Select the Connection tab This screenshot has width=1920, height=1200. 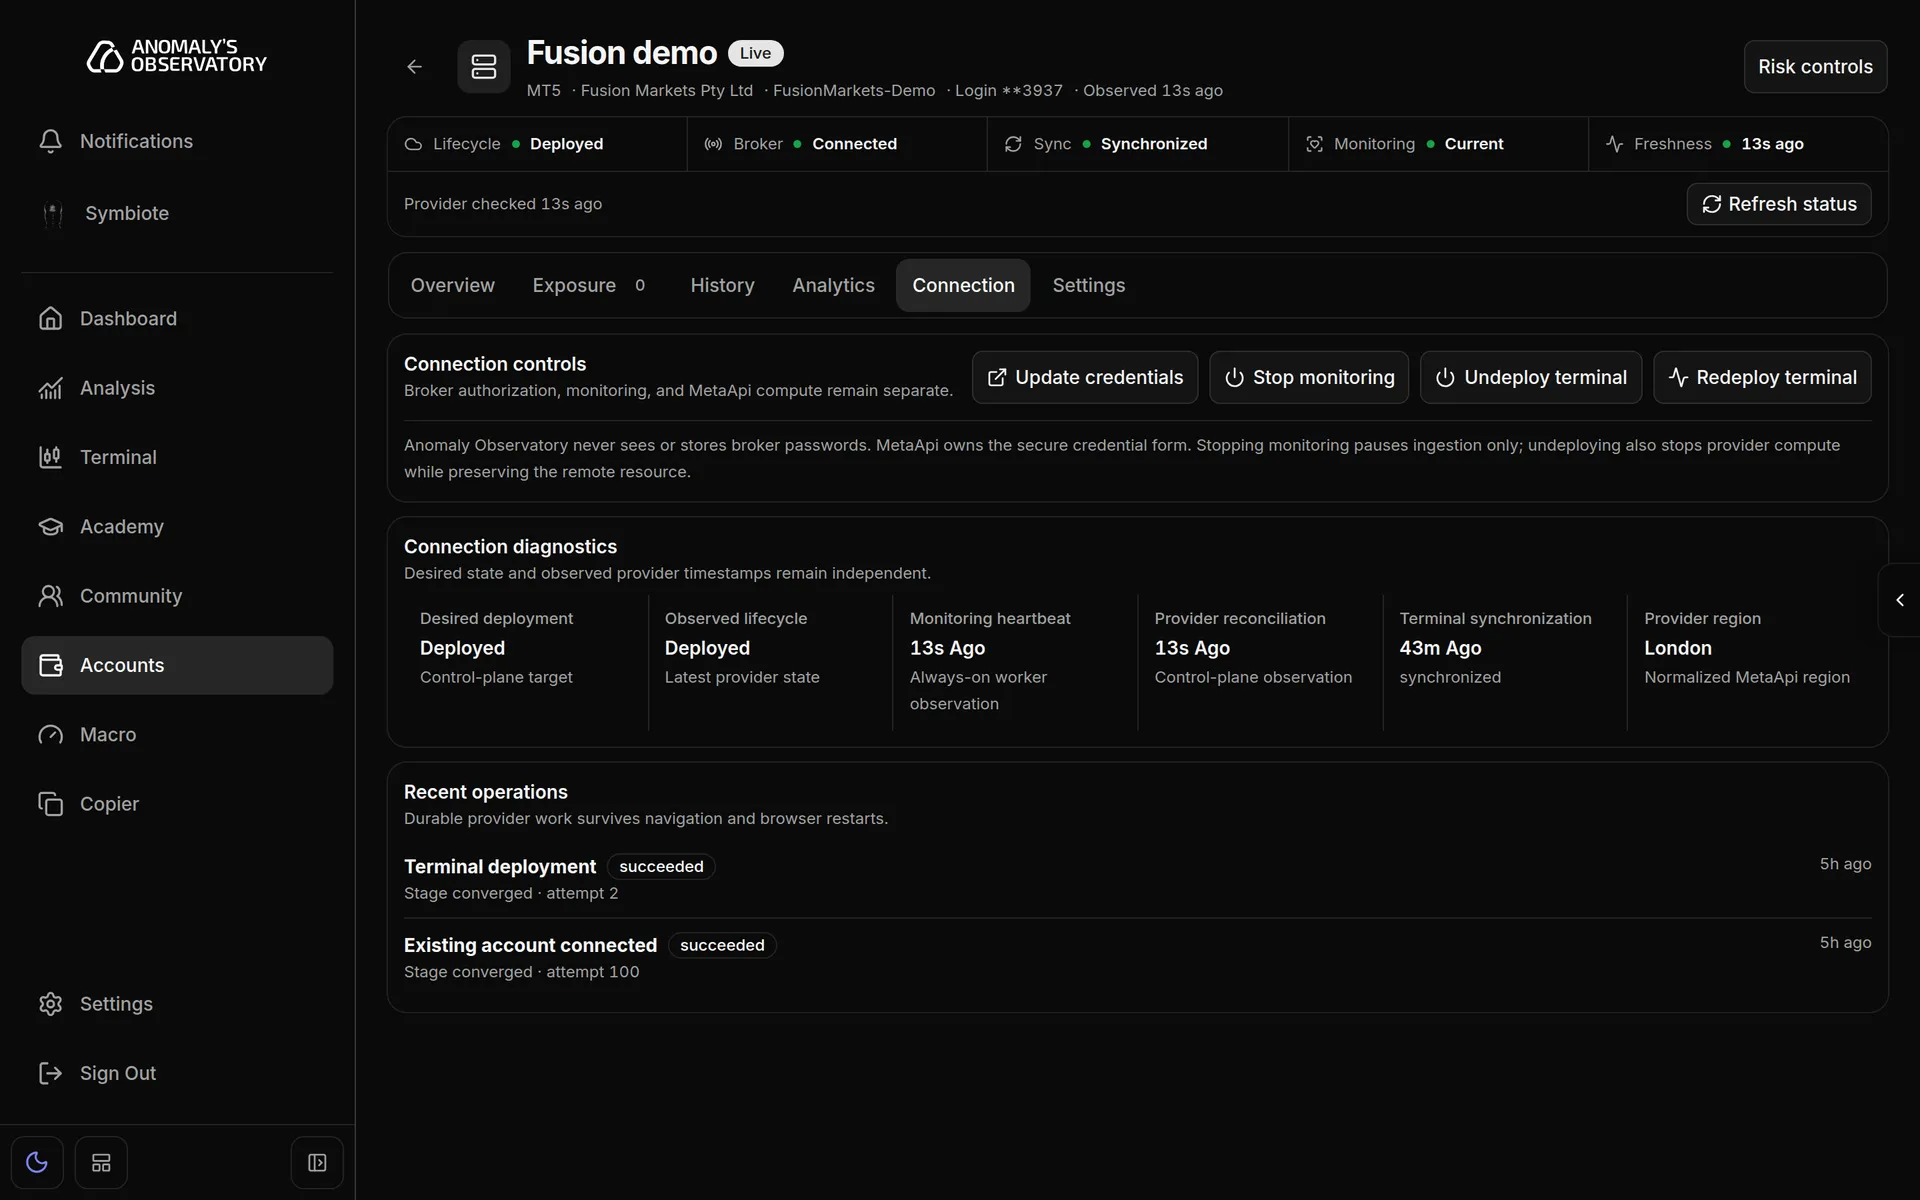(963, 286)
